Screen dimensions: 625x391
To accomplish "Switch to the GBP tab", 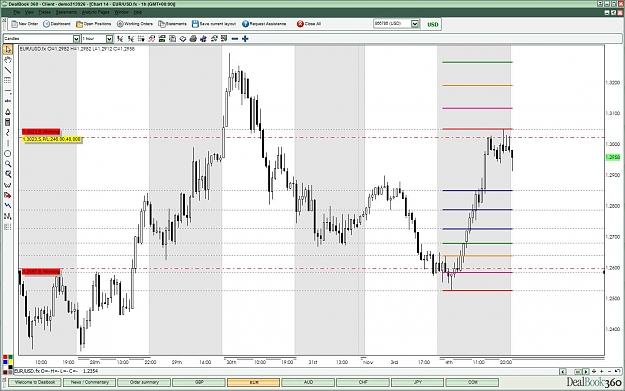I will pos(199,382).
